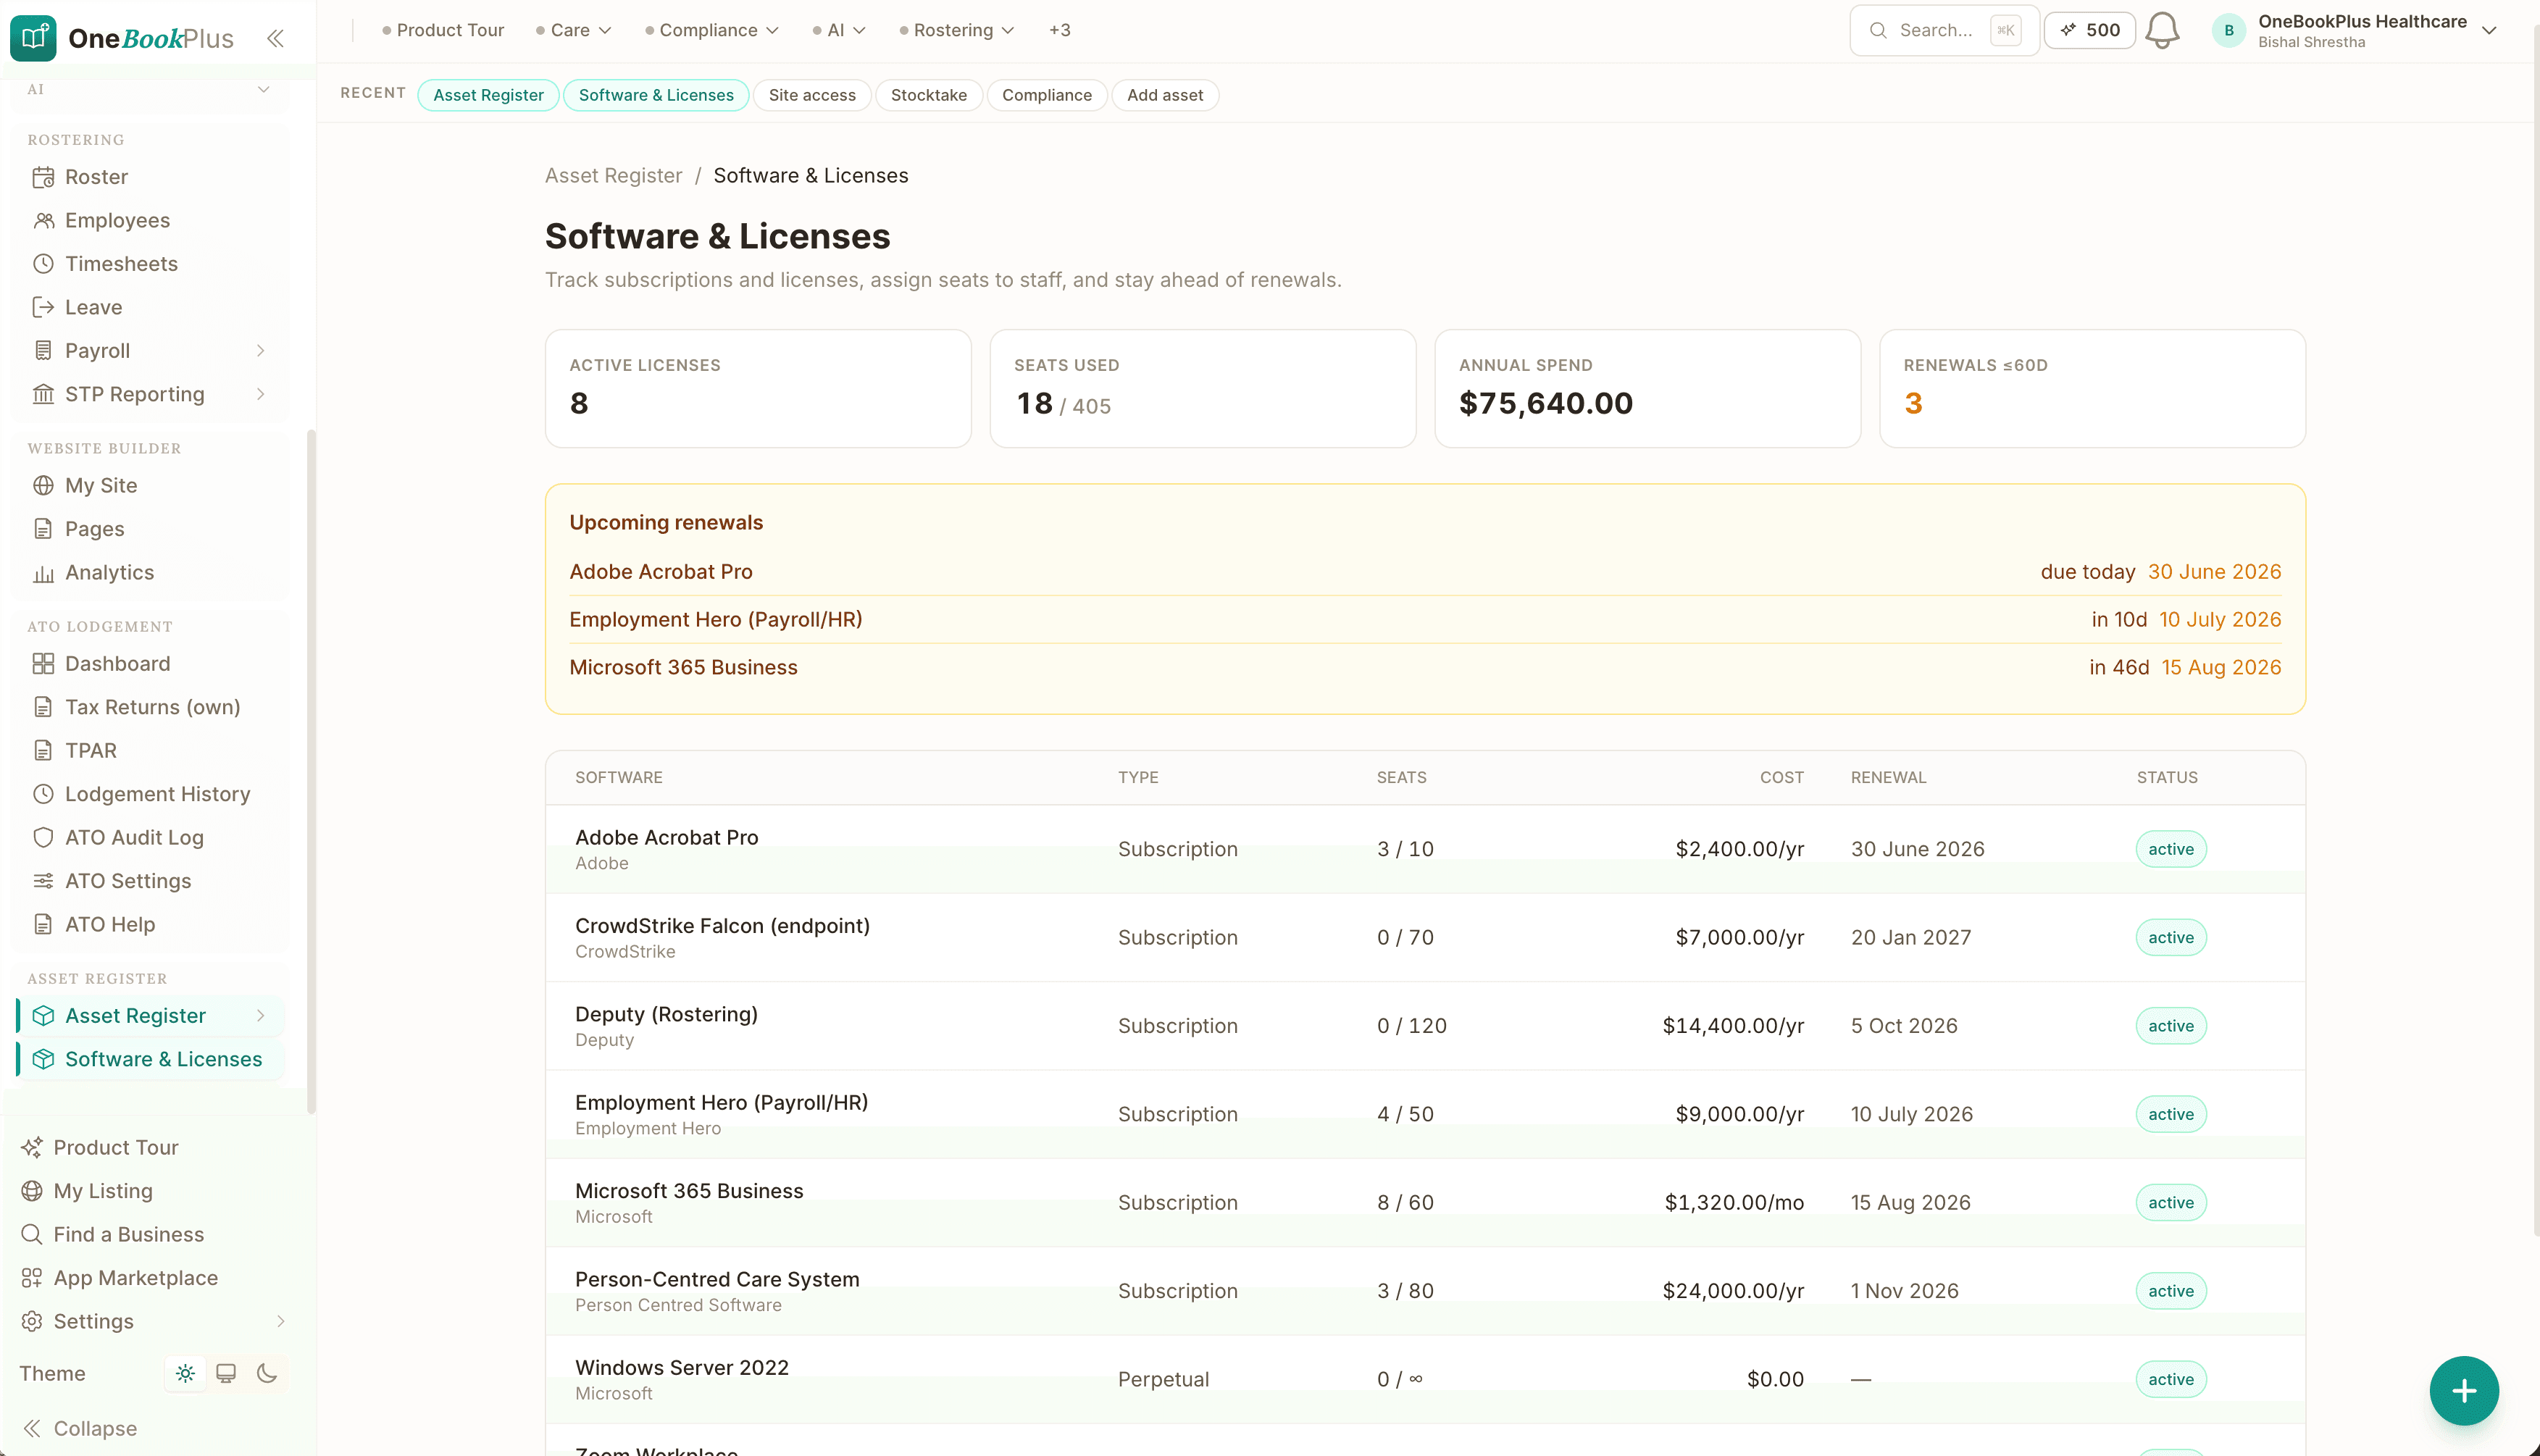Show the +3 more navigation items
Screen dimensions: 2540x1456
tap(1060, 30)
